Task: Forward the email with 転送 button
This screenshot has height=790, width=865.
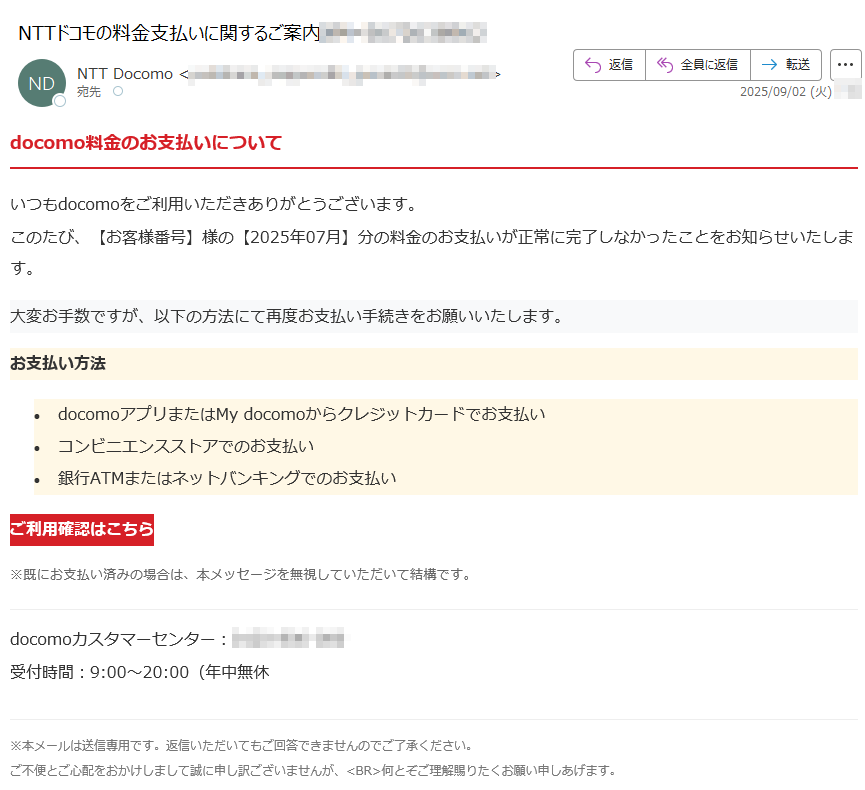Action: coord(786,65)
